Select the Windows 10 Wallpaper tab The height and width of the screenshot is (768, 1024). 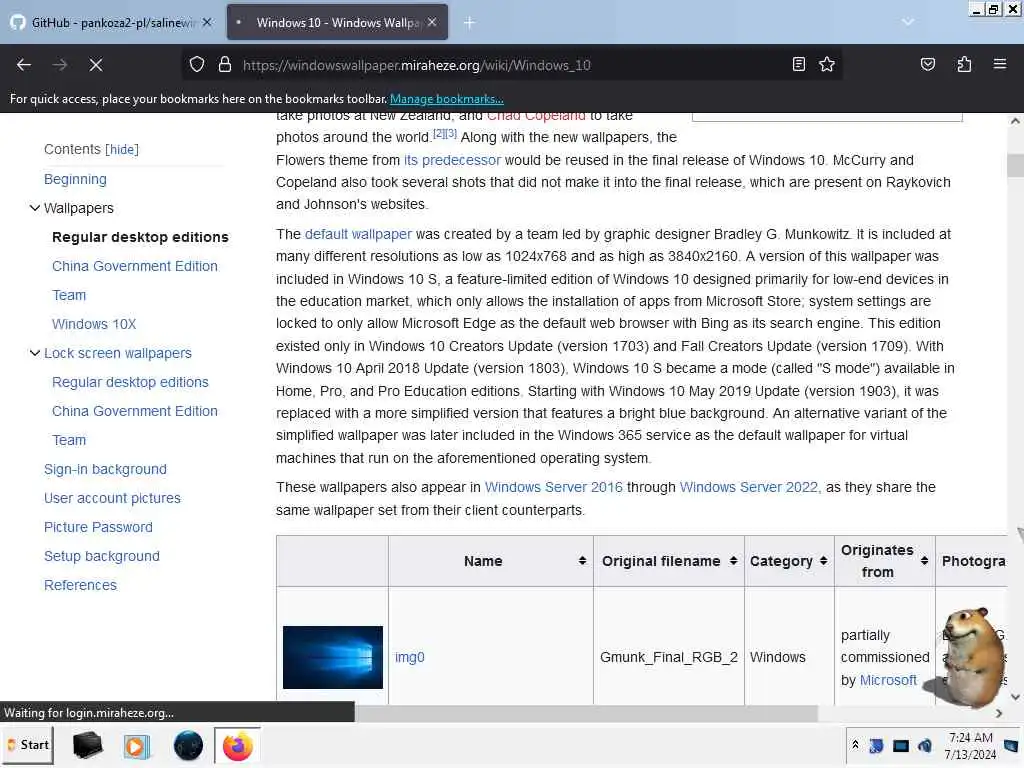tap(337, 22)
